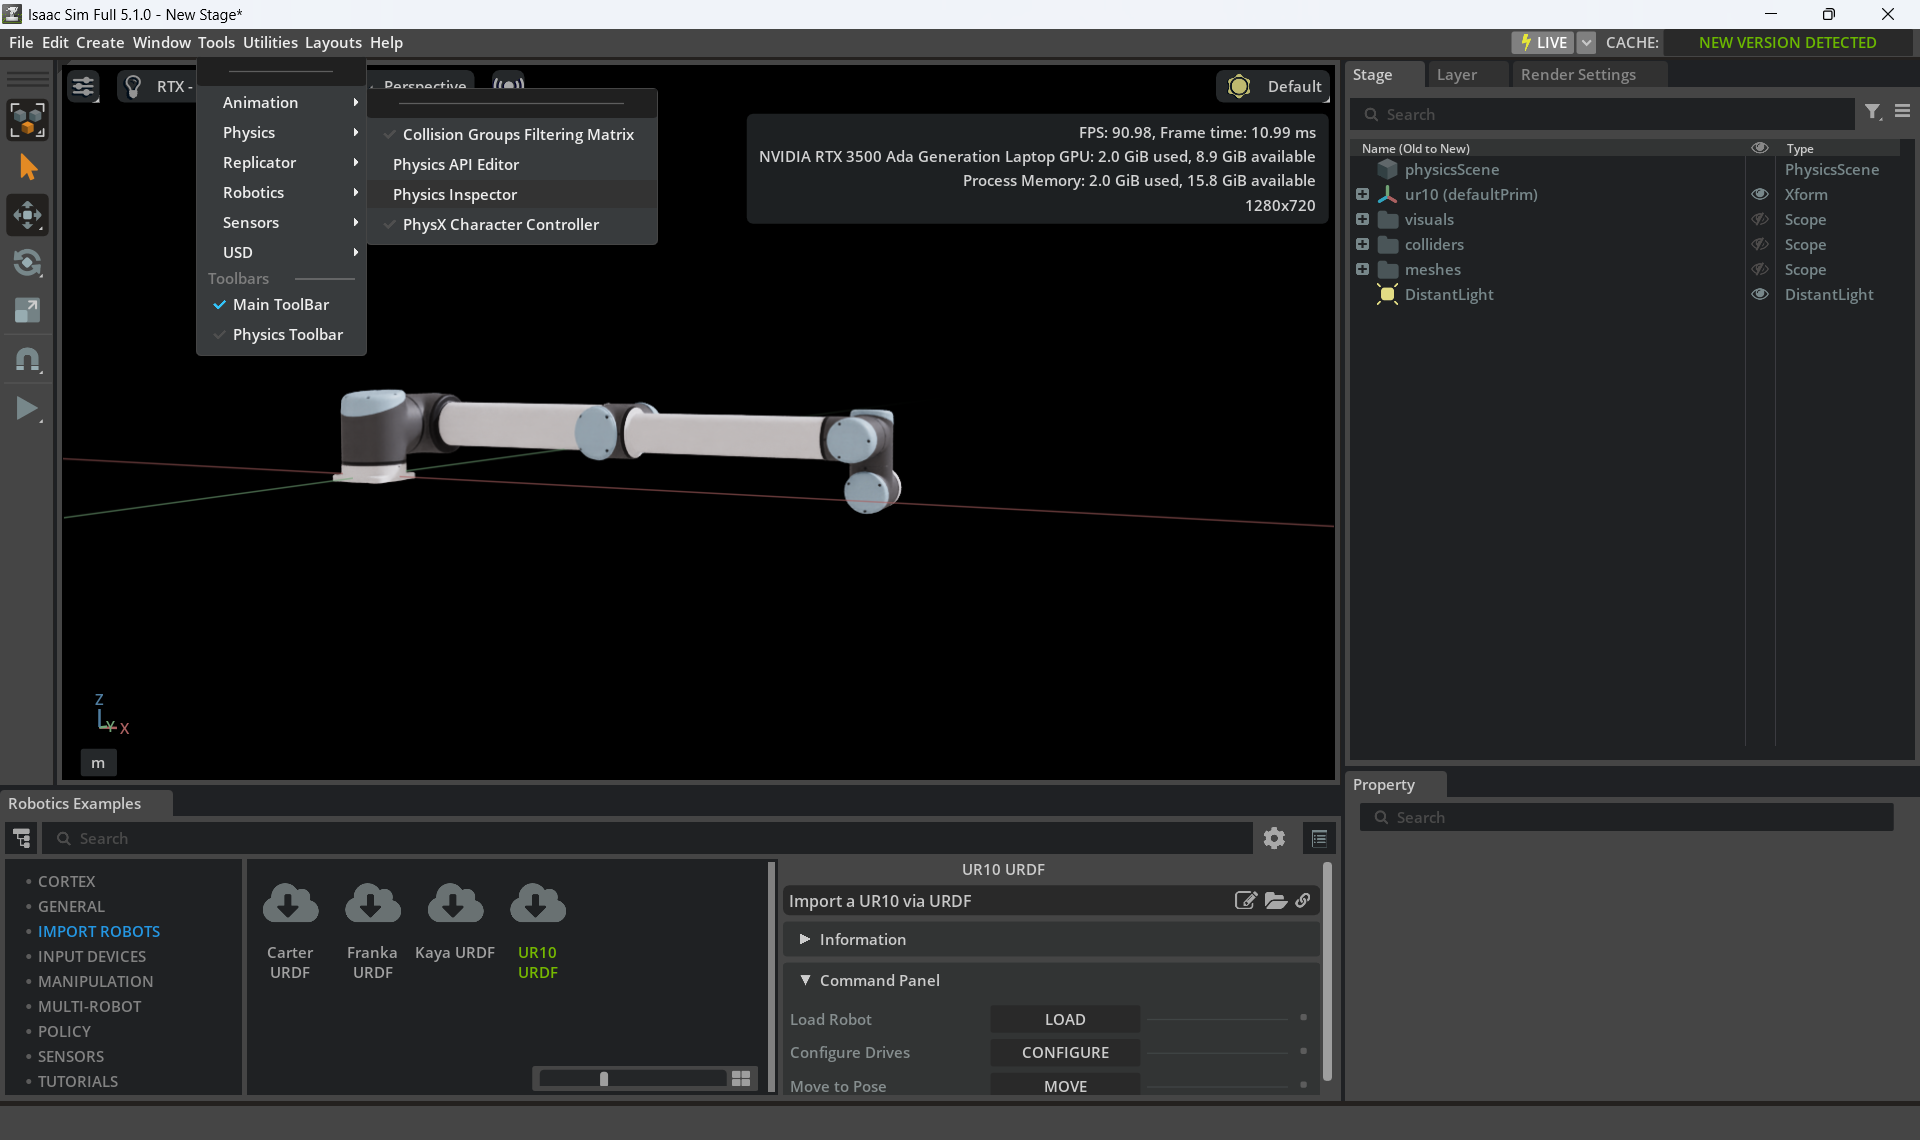Viewport: 1920px width, 1140px height.
Task: Click the CONFIGURE drives button
Action: pyautogui.click(x=1065, y=1052)
